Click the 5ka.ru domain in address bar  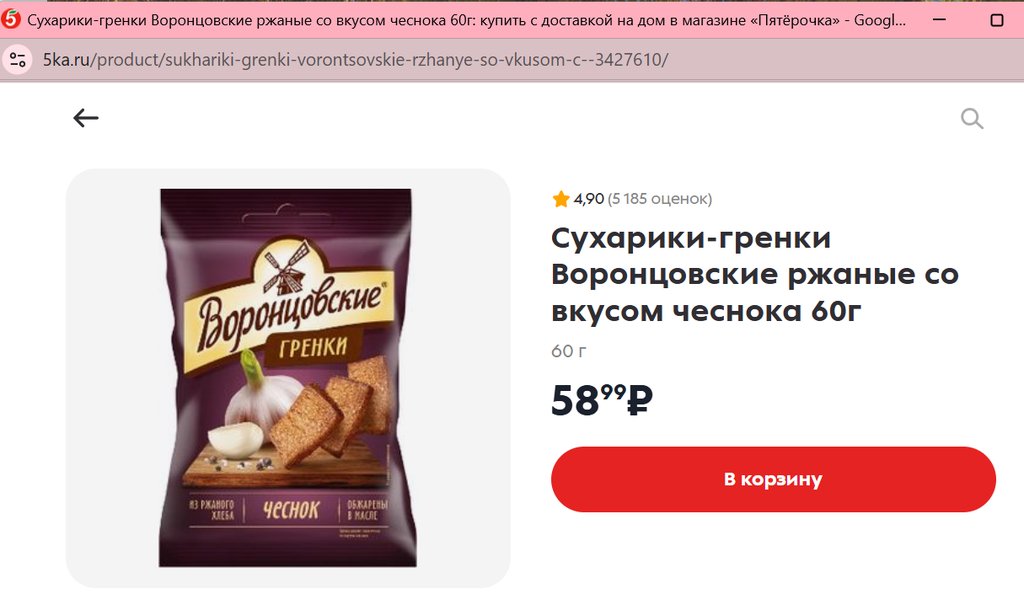pyautogui.click(x=66, y=60)
